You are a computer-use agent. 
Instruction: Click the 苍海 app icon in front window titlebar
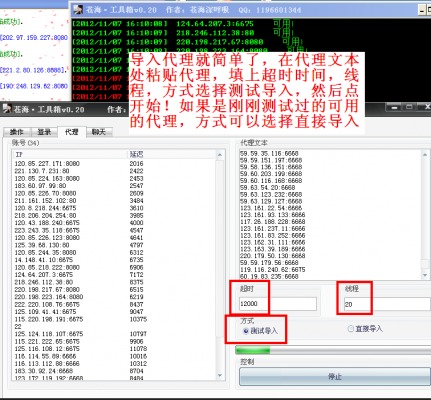coord(7,109)
